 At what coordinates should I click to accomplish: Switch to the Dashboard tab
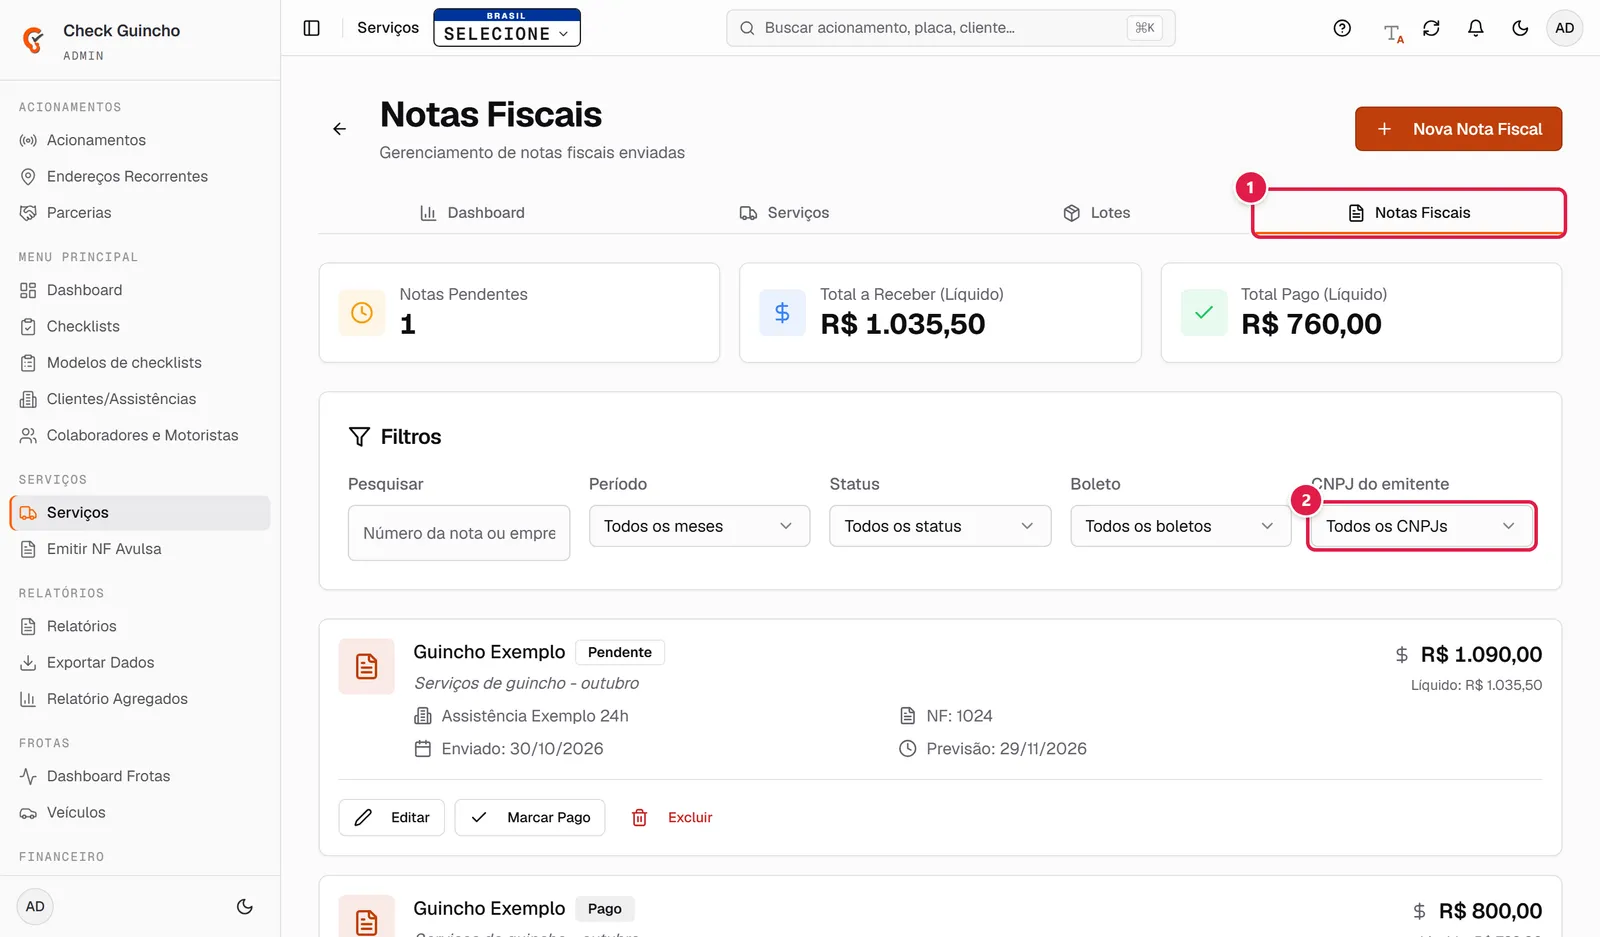coord(473,213)
